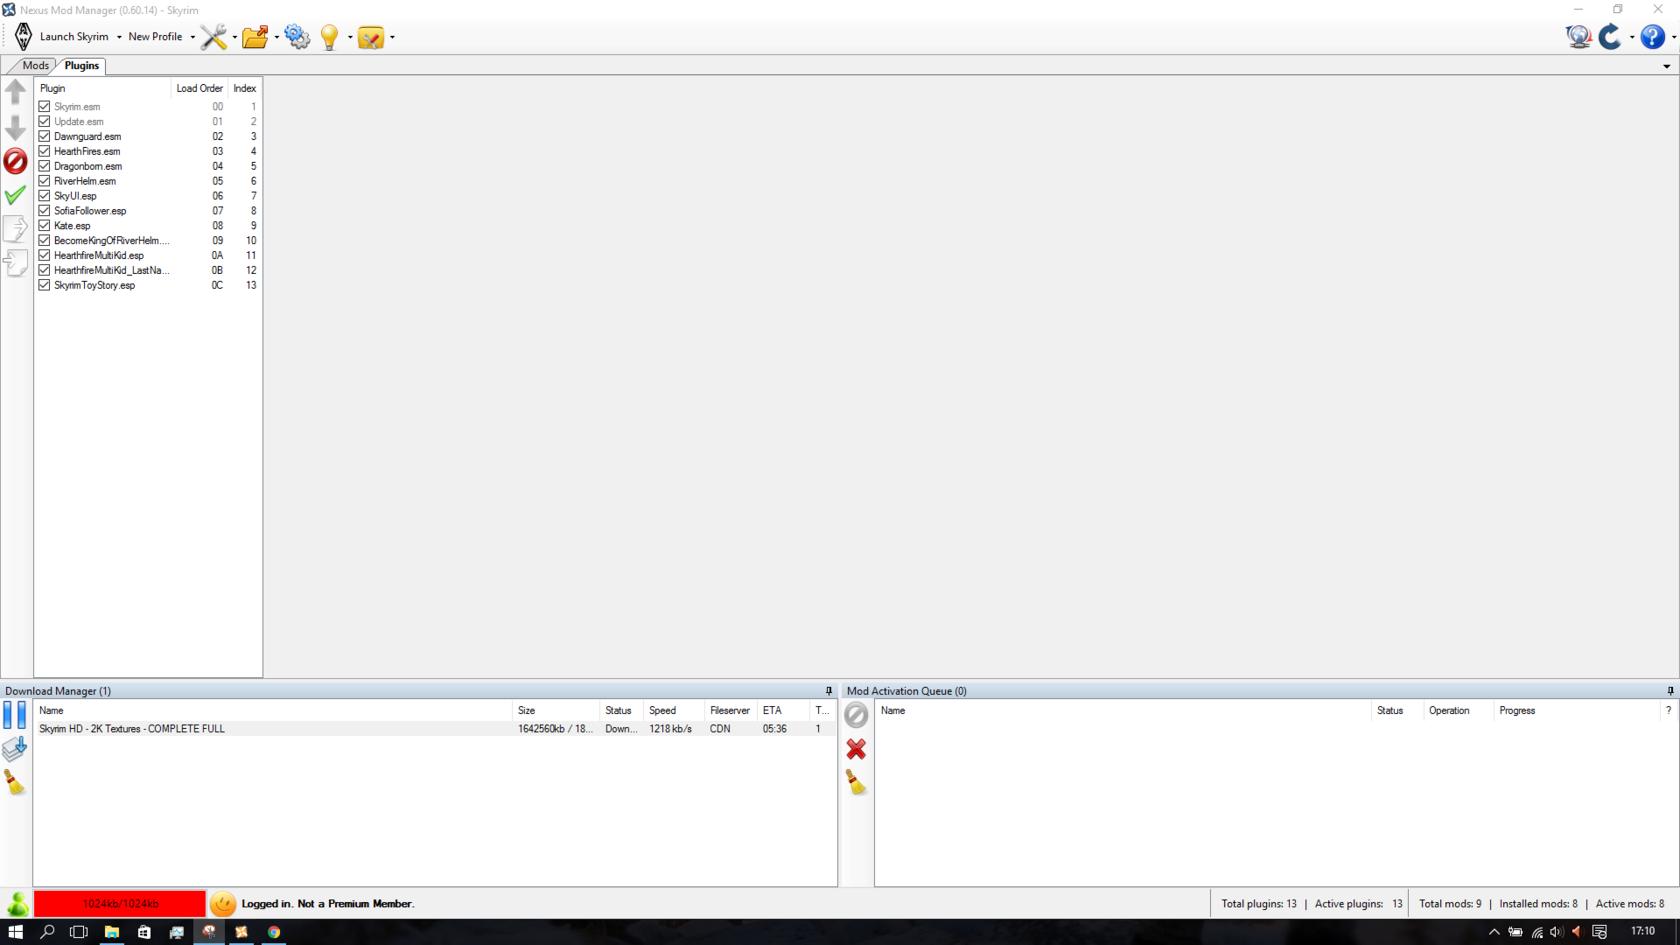Uncheck the SkyrimToyStory.esp plugin checkbox

click(44, 285)
